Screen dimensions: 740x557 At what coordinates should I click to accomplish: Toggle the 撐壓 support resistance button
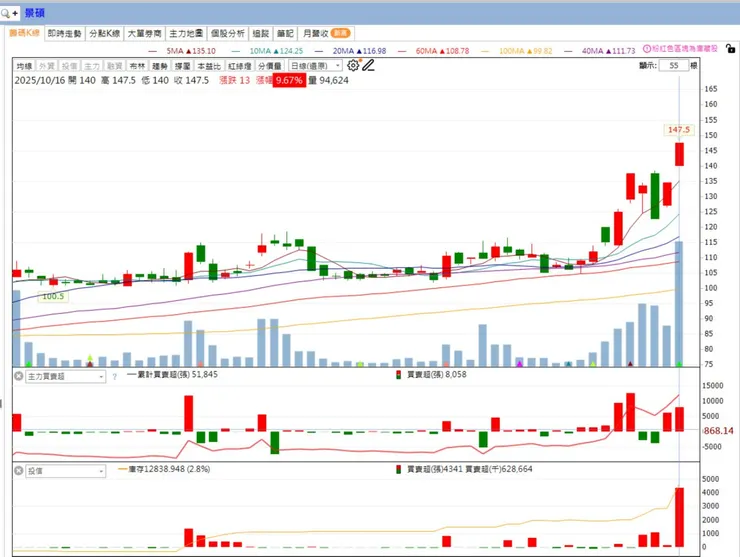point(182,66)
